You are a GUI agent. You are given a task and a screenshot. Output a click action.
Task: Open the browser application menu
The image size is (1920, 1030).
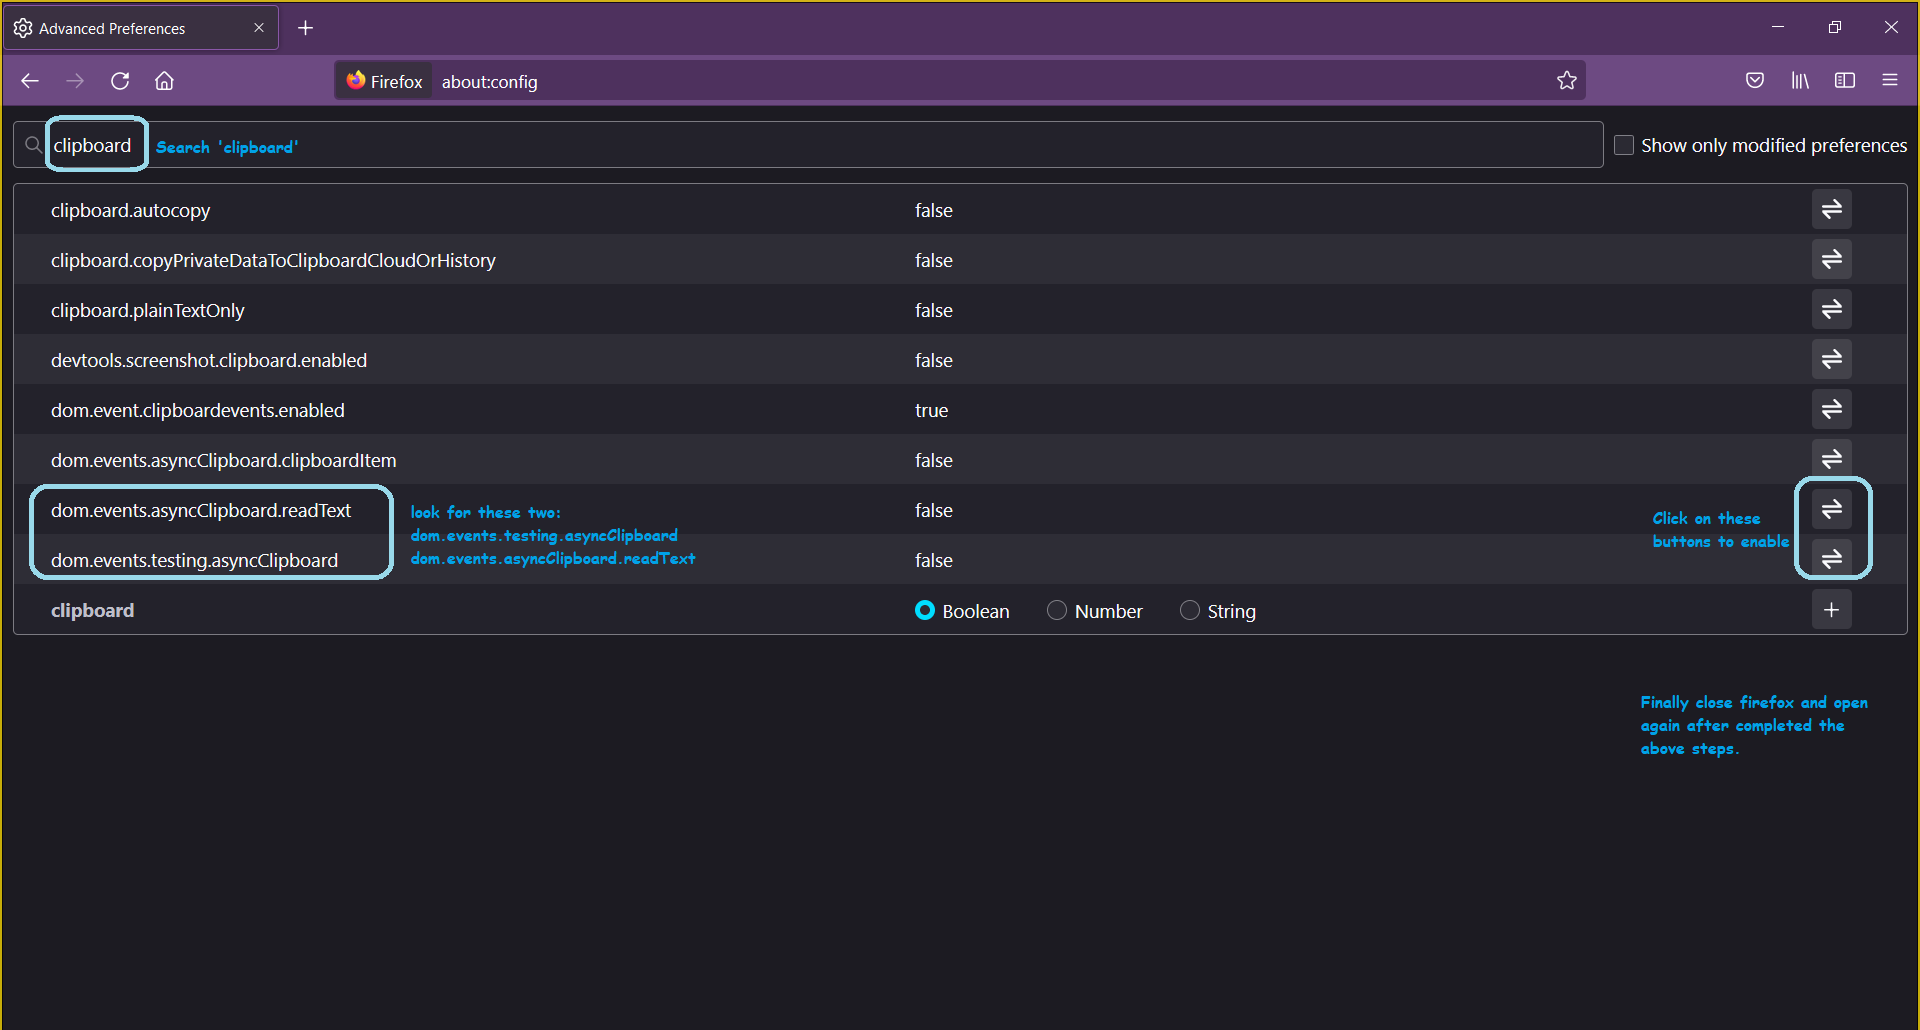(1890, 80)
